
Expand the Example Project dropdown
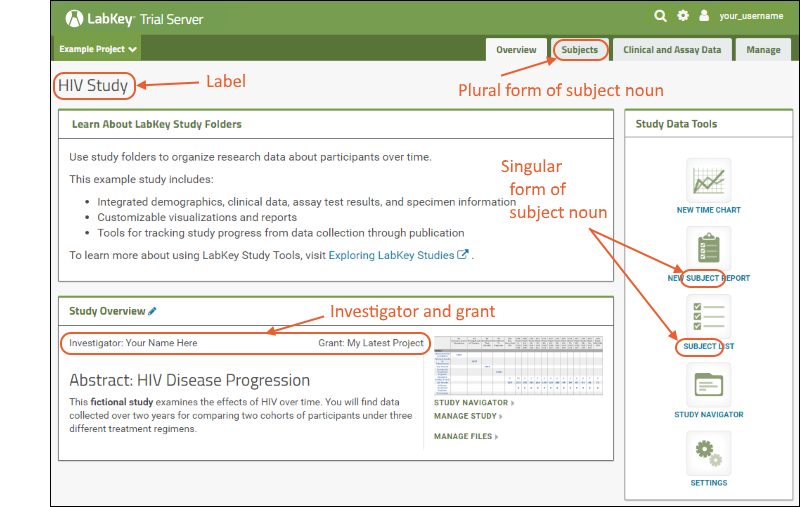(x=97, y=49)
